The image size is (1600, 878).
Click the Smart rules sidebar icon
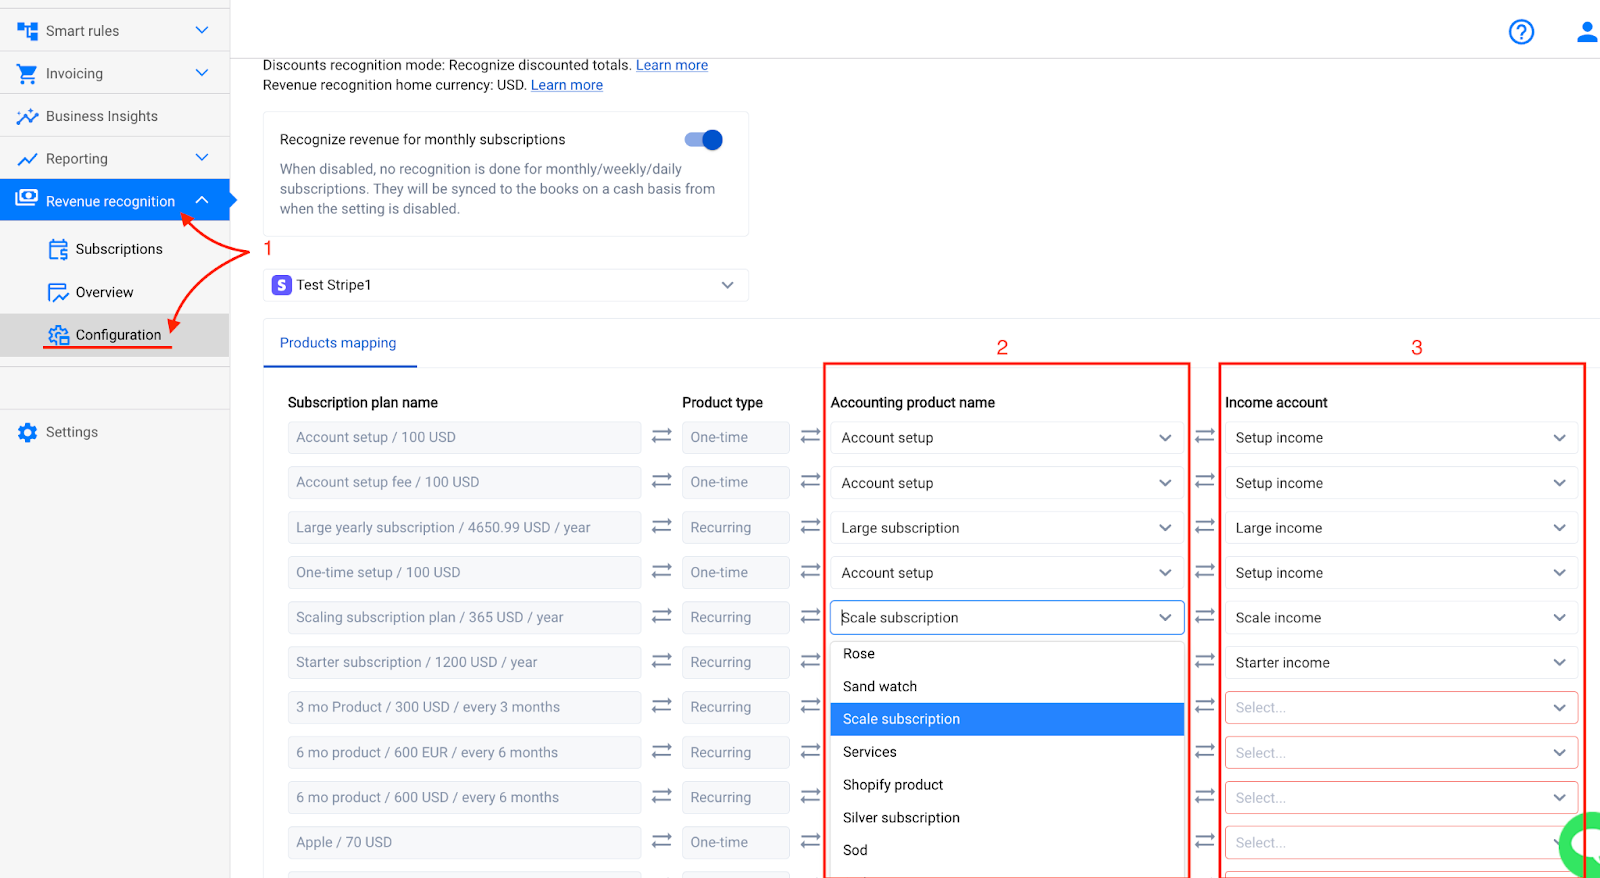27,31
